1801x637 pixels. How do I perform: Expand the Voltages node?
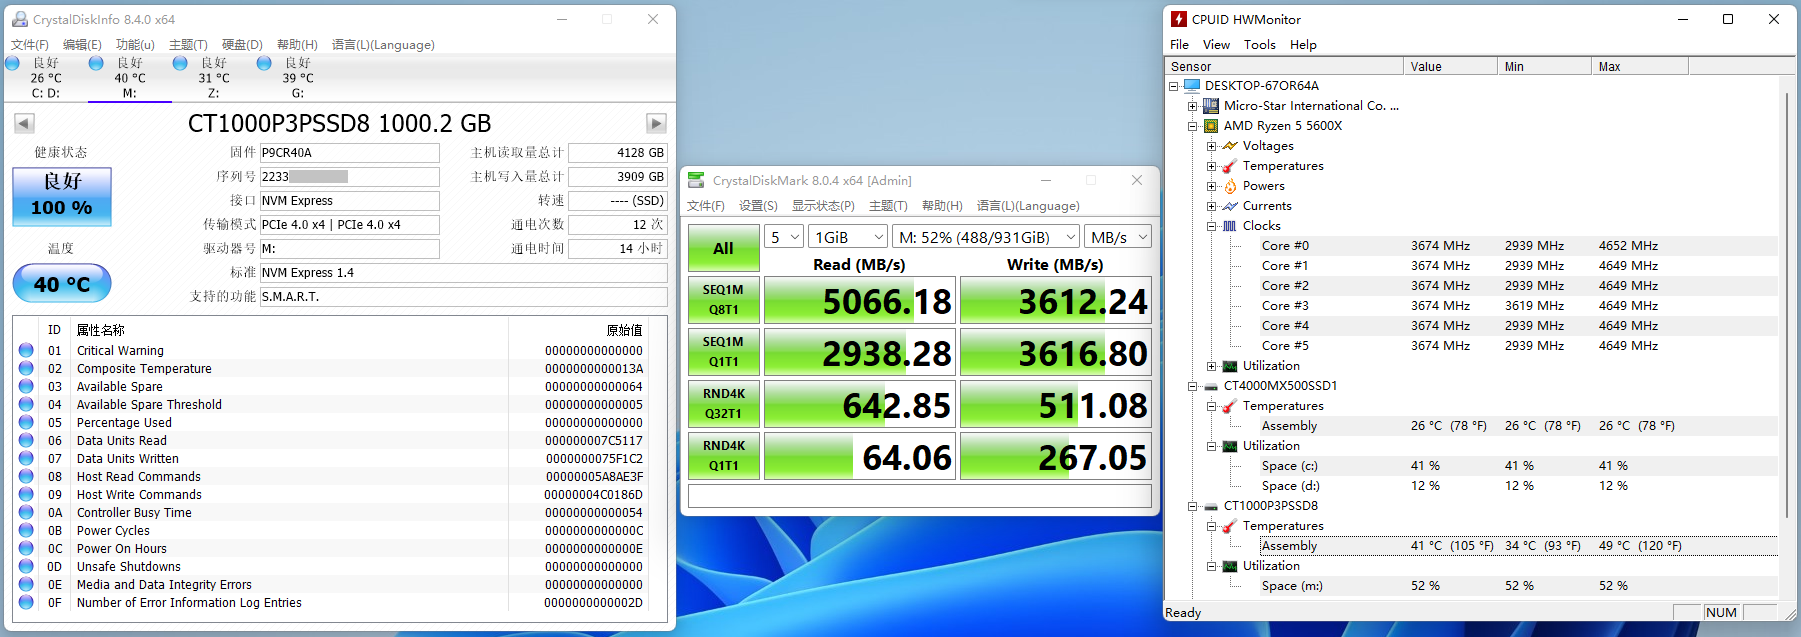[1211, 146]
